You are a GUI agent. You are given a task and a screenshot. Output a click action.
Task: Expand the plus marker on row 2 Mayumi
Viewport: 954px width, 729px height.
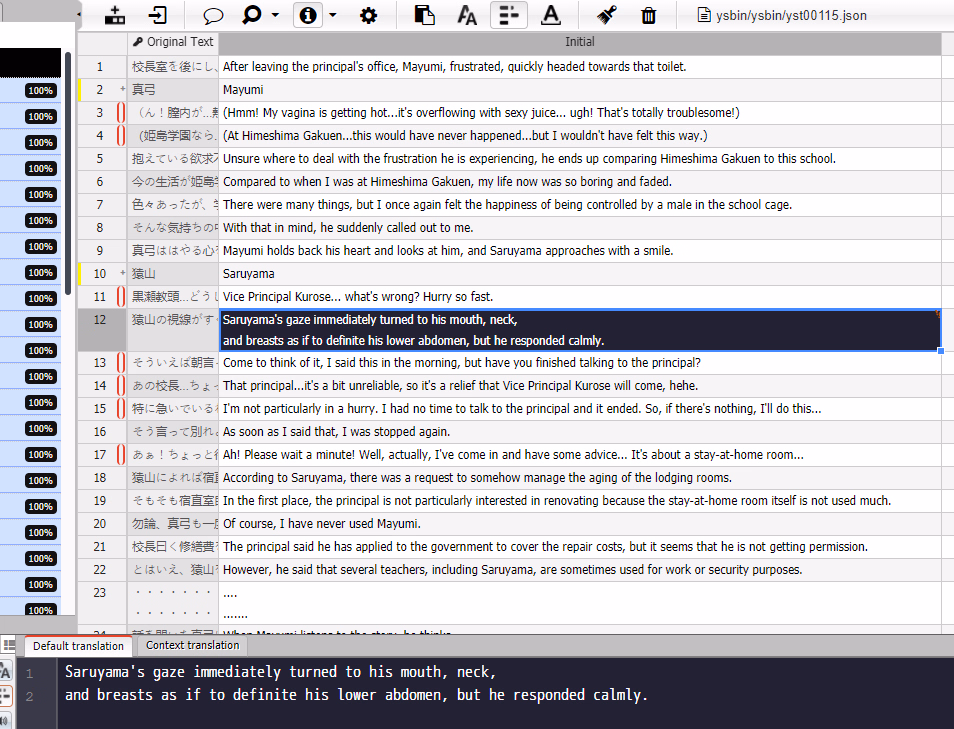tap(122, 90)
